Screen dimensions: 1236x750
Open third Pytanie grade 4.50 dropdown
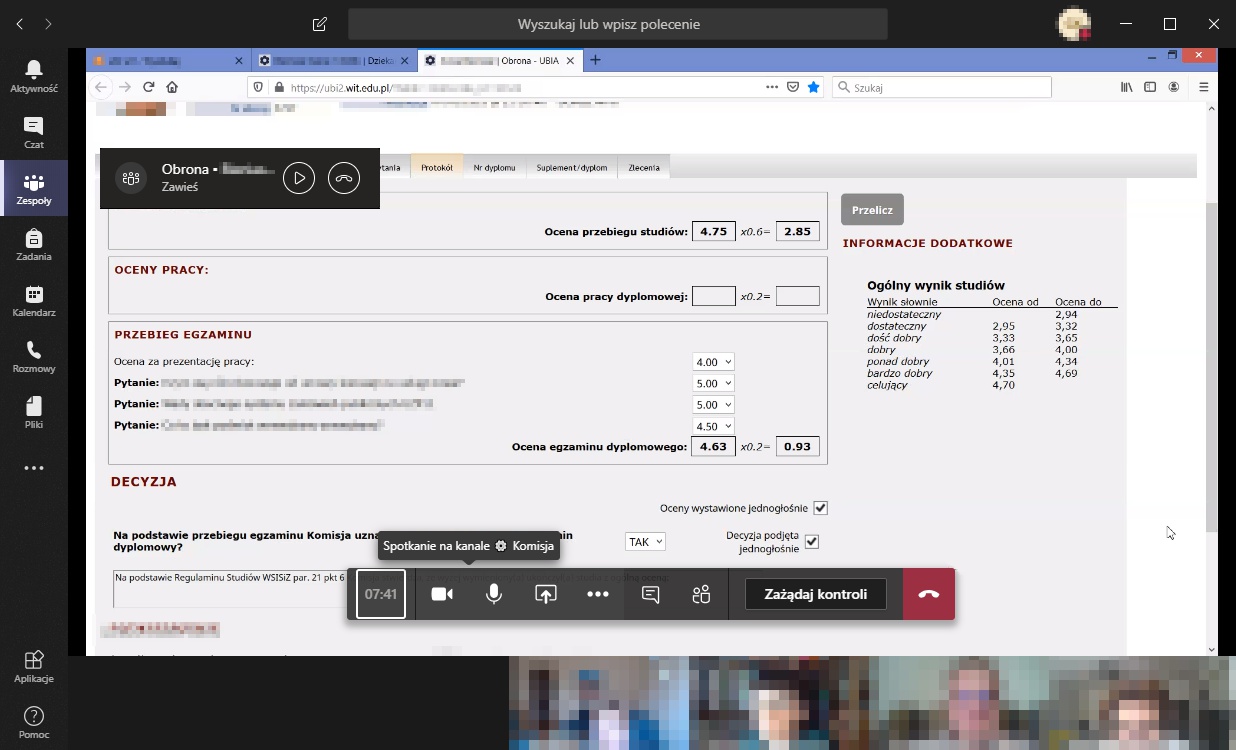click(x=713, y=426)
